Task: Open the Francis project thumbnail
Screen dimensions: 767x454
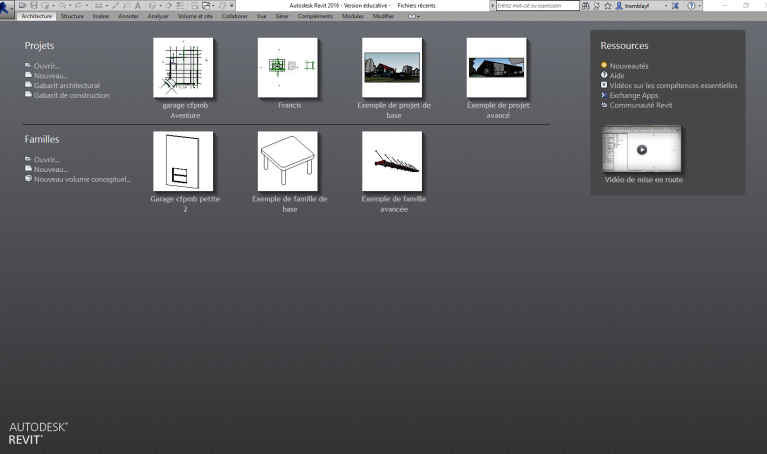Action: [288, 68]
